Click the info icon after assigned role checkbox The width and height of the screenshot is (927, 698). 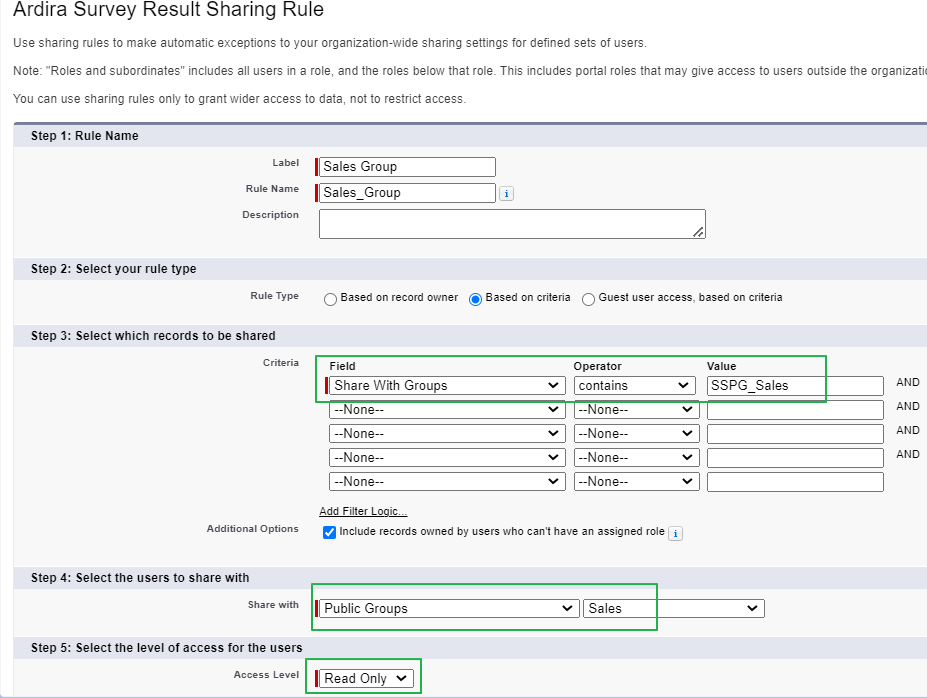pyautogui.click(x=675, y=533)
